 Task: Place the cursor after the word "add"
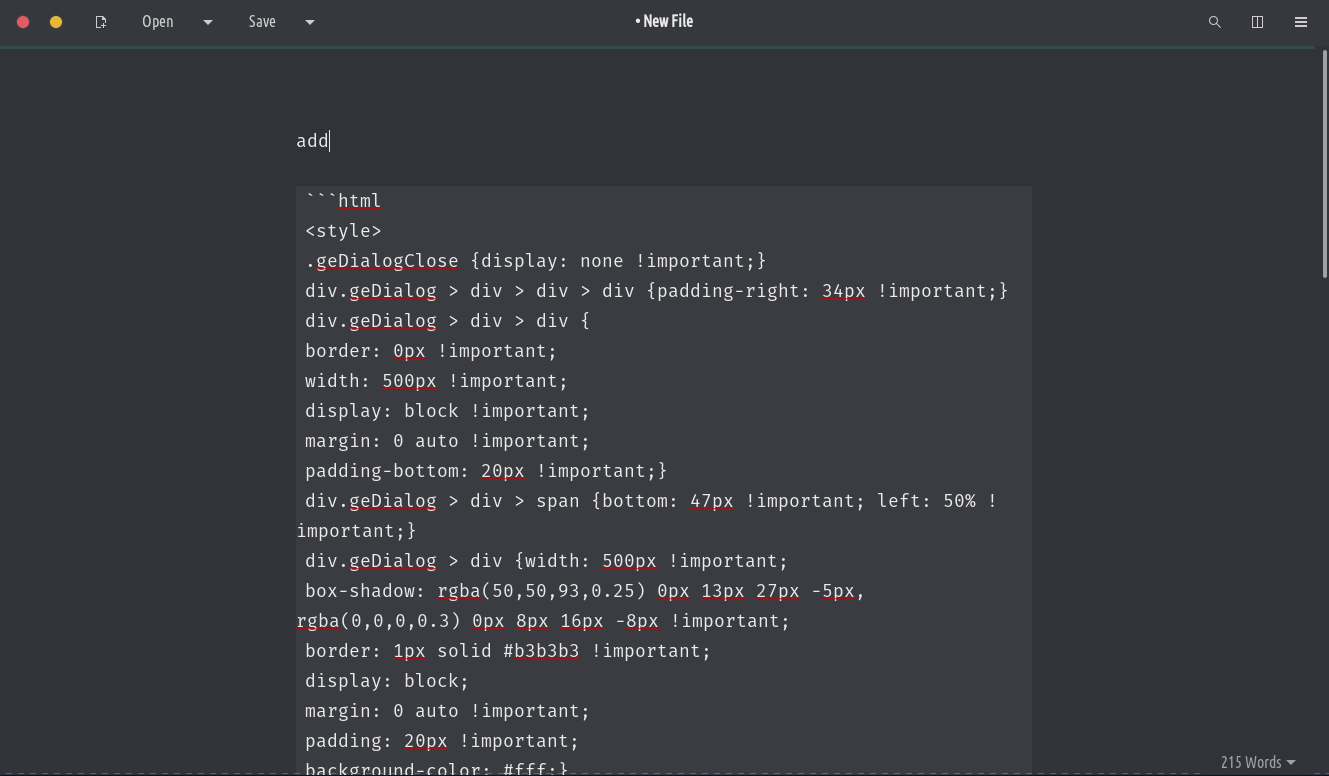click(x=330, y=141)
